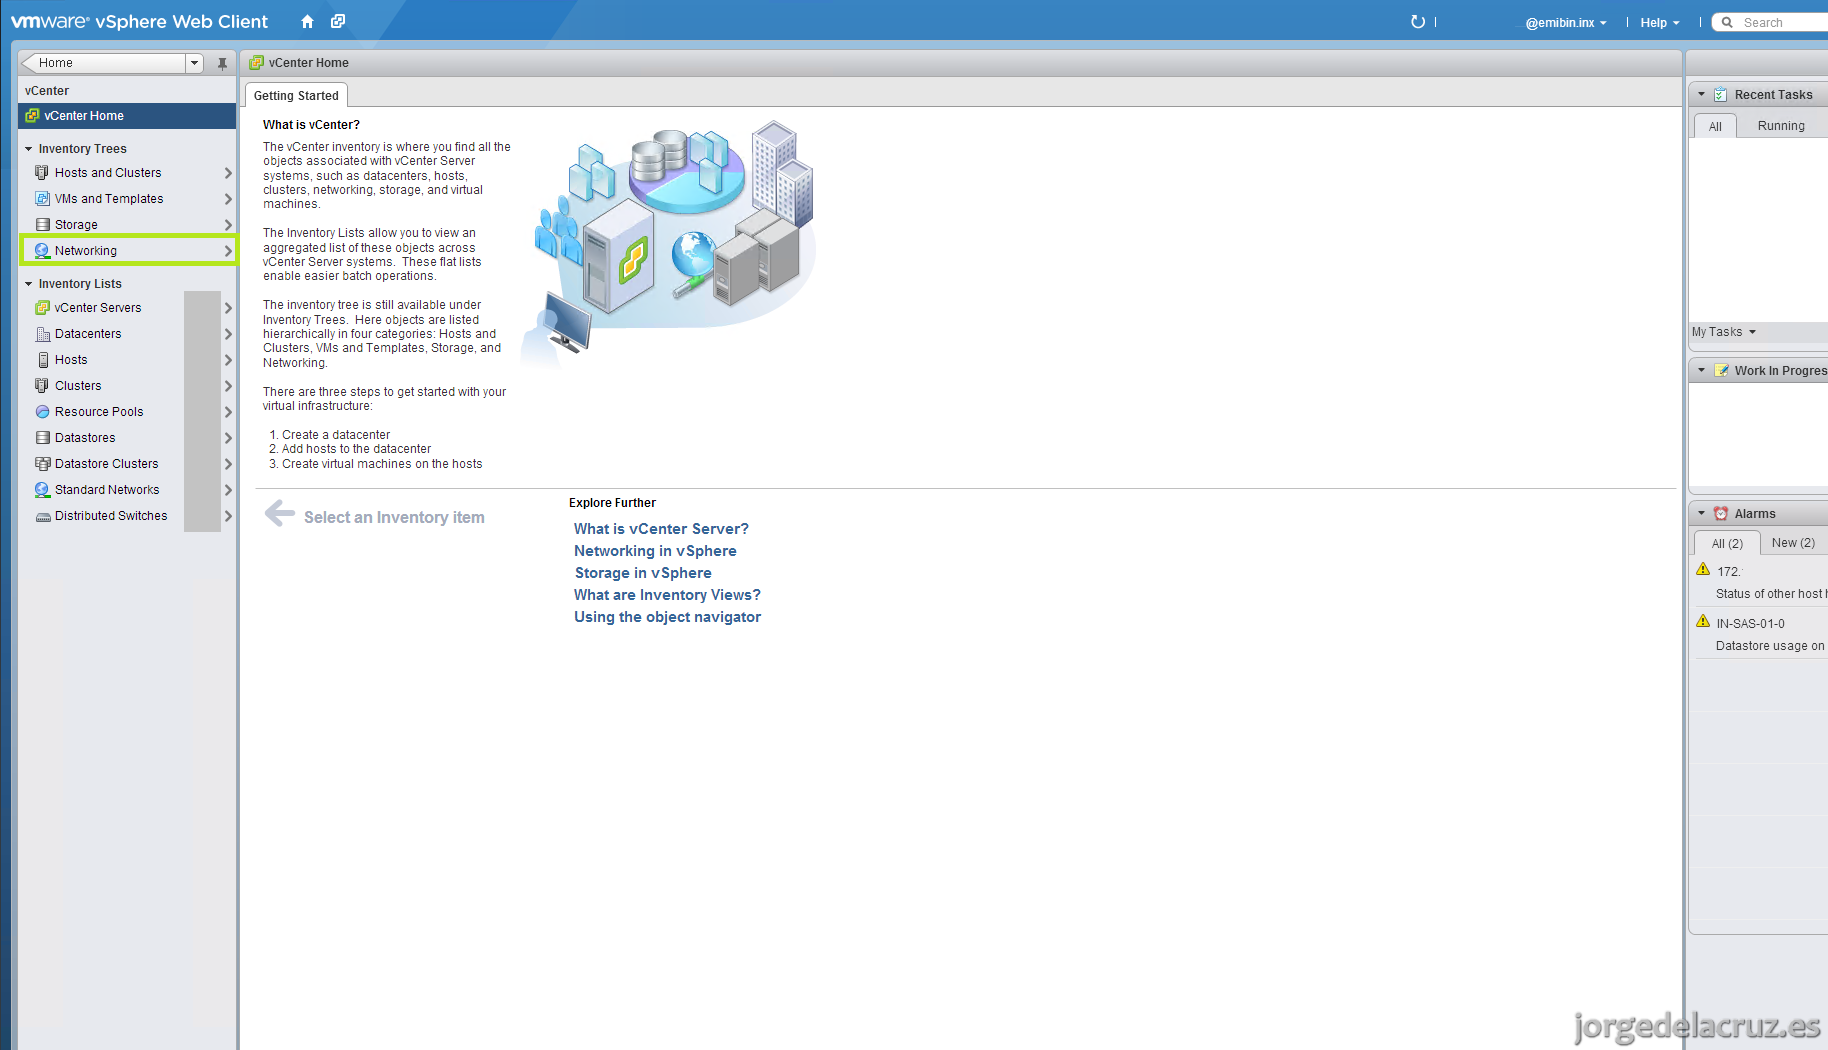Open the Resource Pools inventory list

pyautogui.click(x=127, y=412)
